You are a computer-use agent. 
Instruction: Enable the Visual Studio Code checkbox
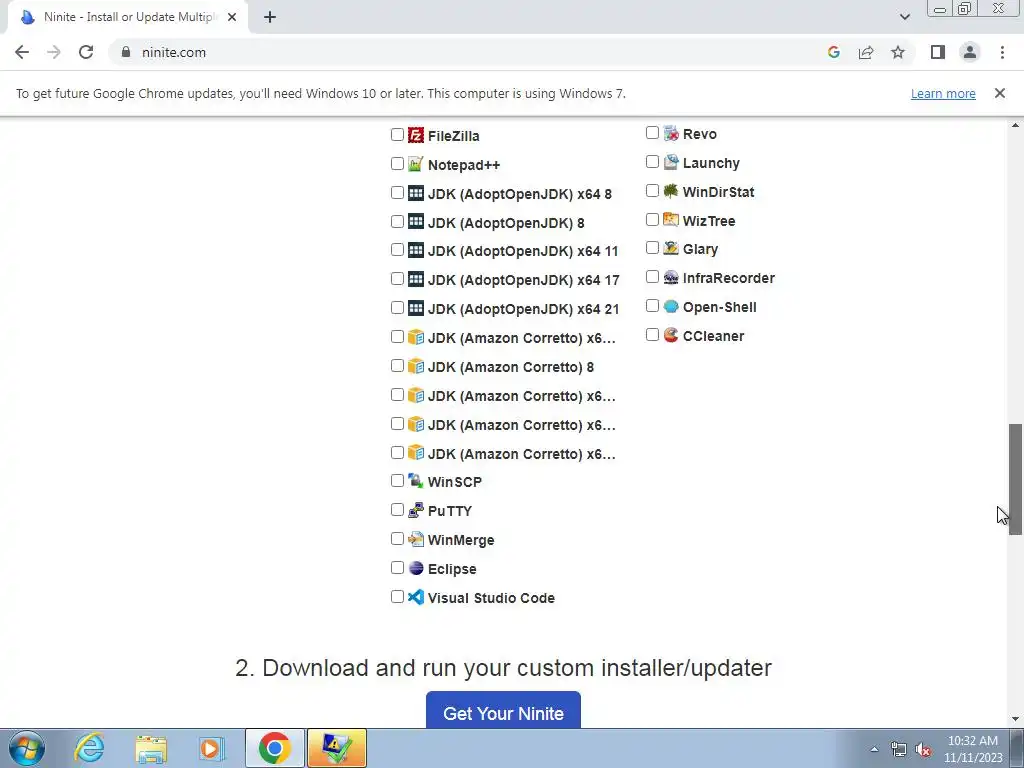click(x=397, y=596)
